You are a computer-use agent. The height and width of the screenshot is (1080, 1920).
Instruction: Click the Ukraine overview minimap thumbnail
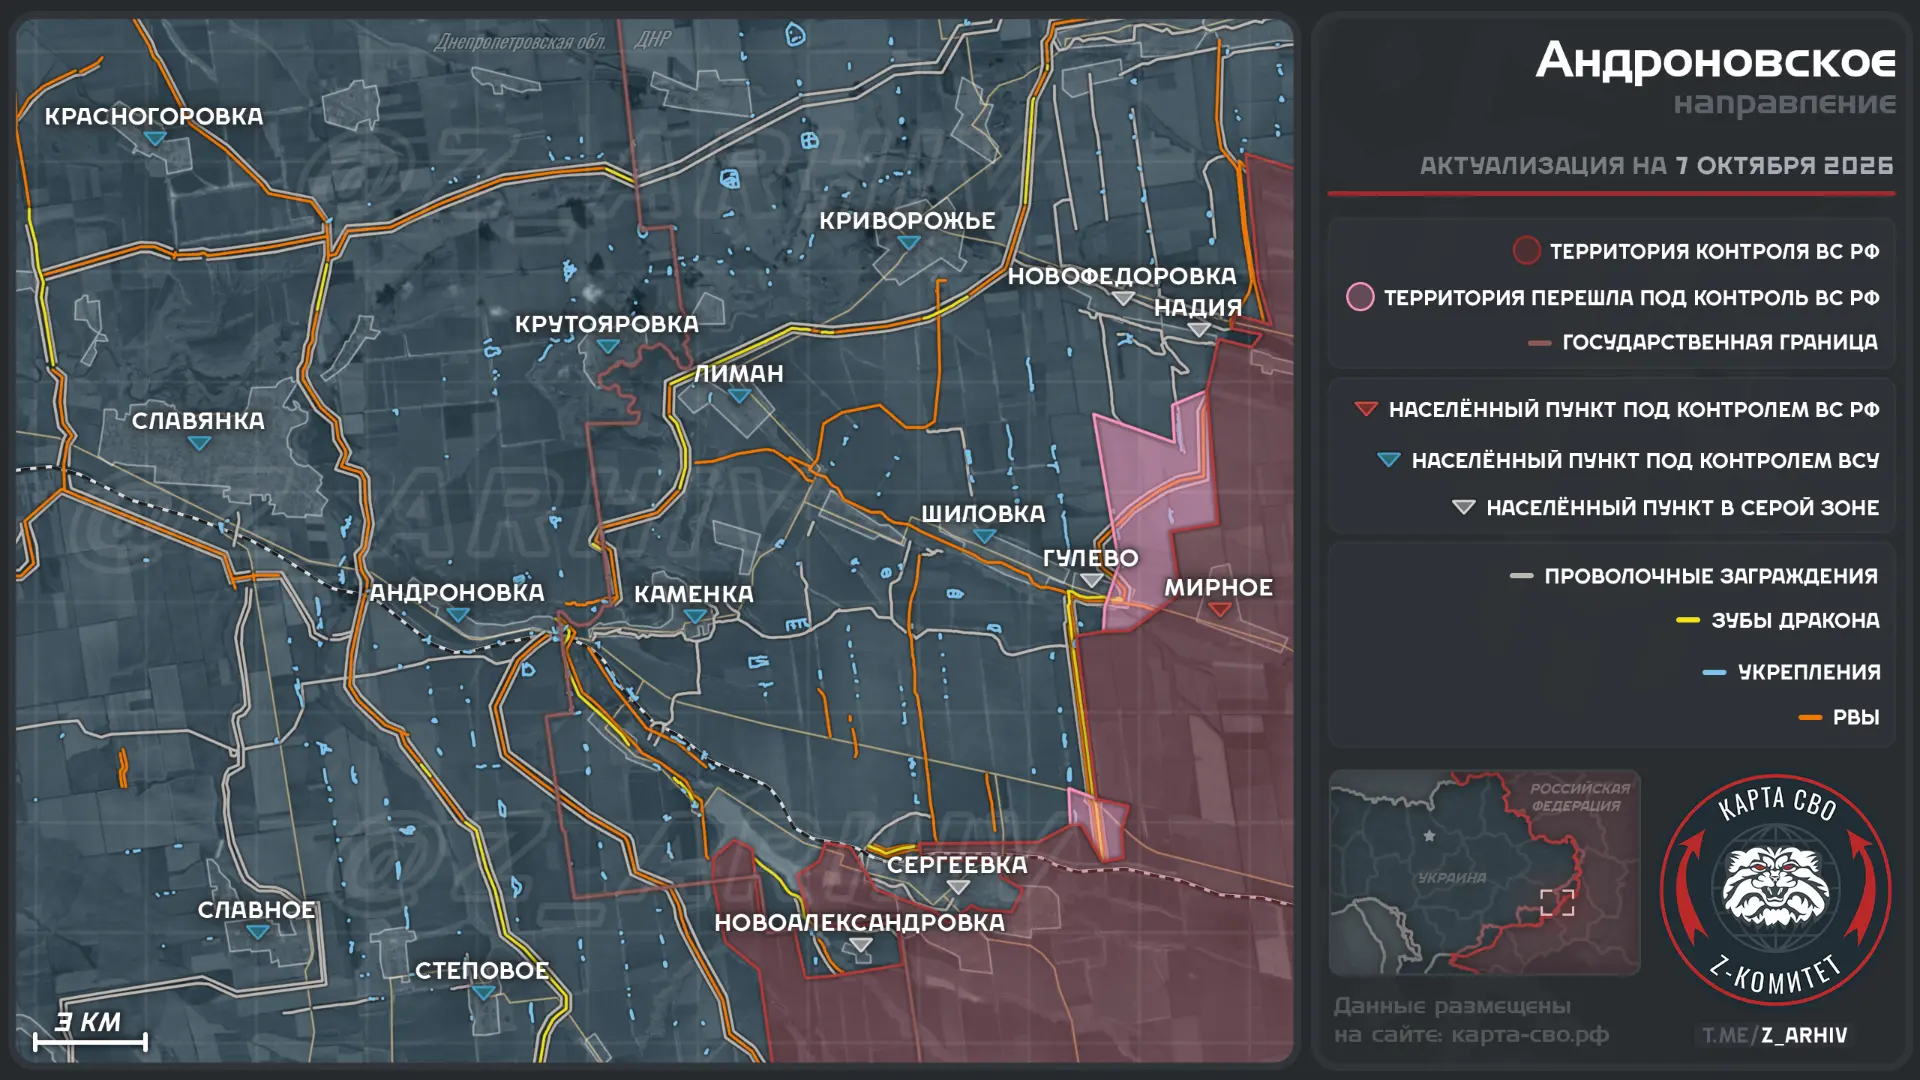pyautogui.click(x=1484, y=872)
